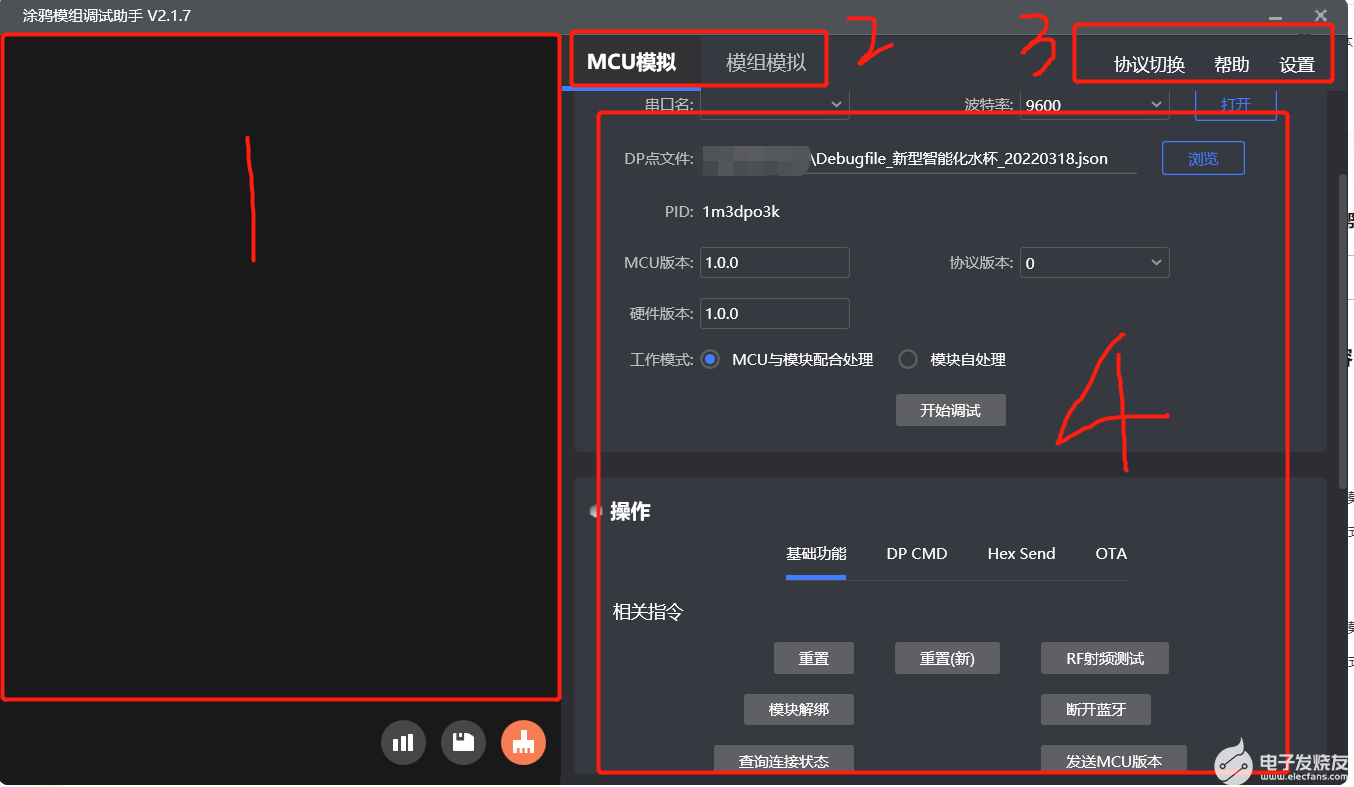Click the right panel vertical scrollbar
The width and height of the screenshot is (1354, 787).
click(x=1343, y=330)
